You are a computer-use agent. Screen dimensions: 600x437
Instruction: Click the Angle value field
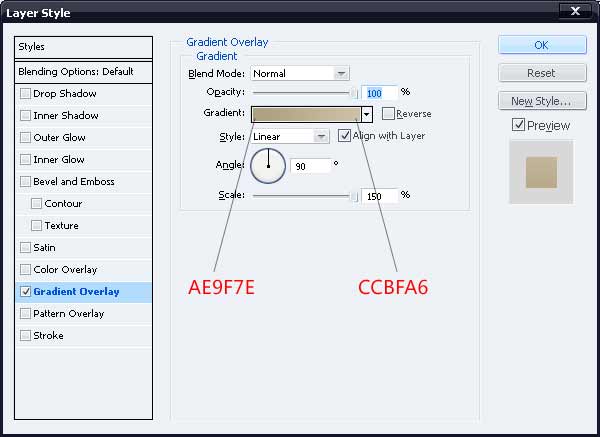click(310, 166)
